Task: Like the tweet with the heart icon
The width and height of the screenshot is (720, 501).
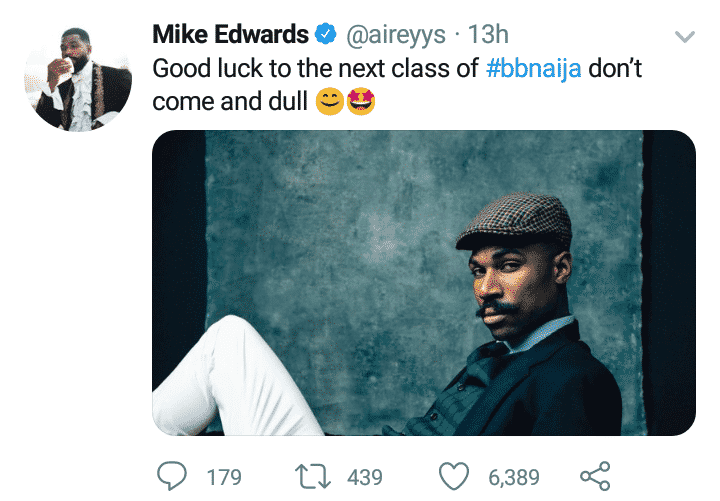Action: [455, 476]
